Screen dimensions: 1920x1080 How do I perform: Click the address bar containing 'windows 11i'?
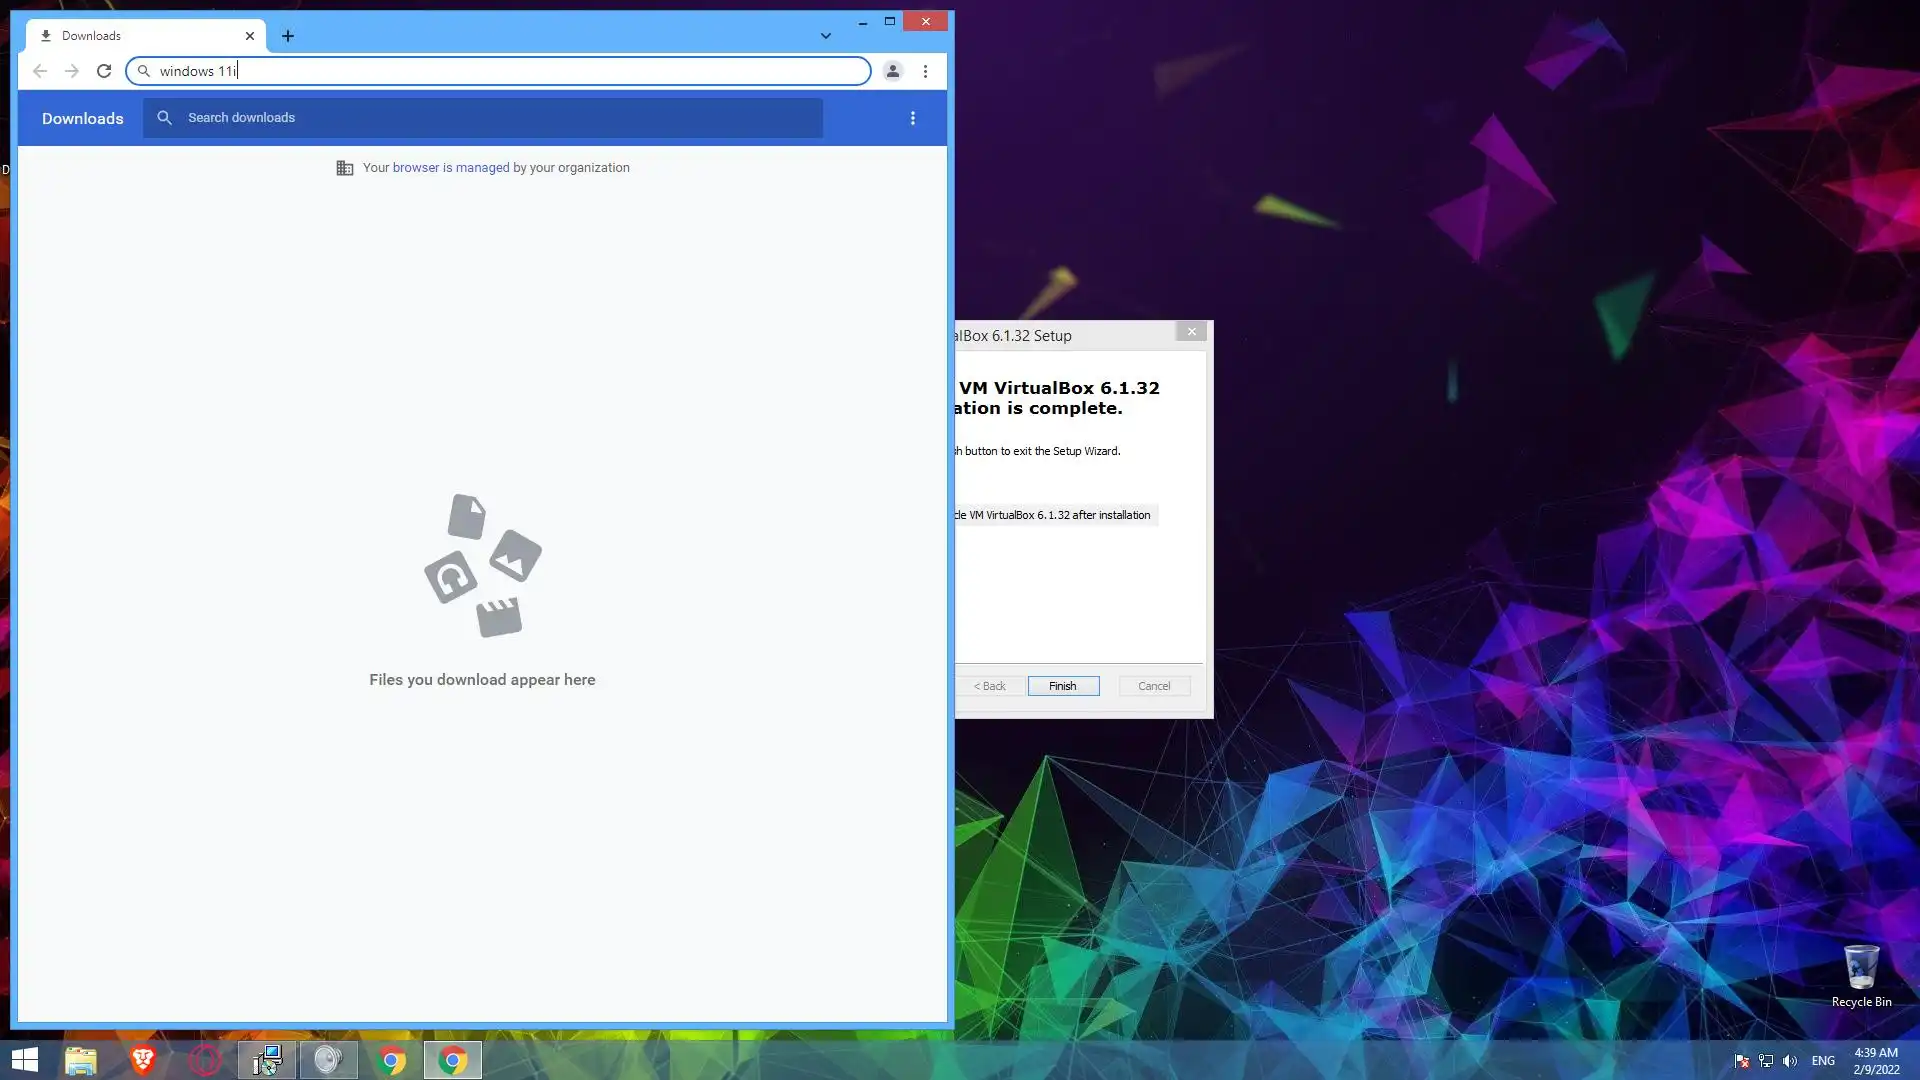(500, 71)
